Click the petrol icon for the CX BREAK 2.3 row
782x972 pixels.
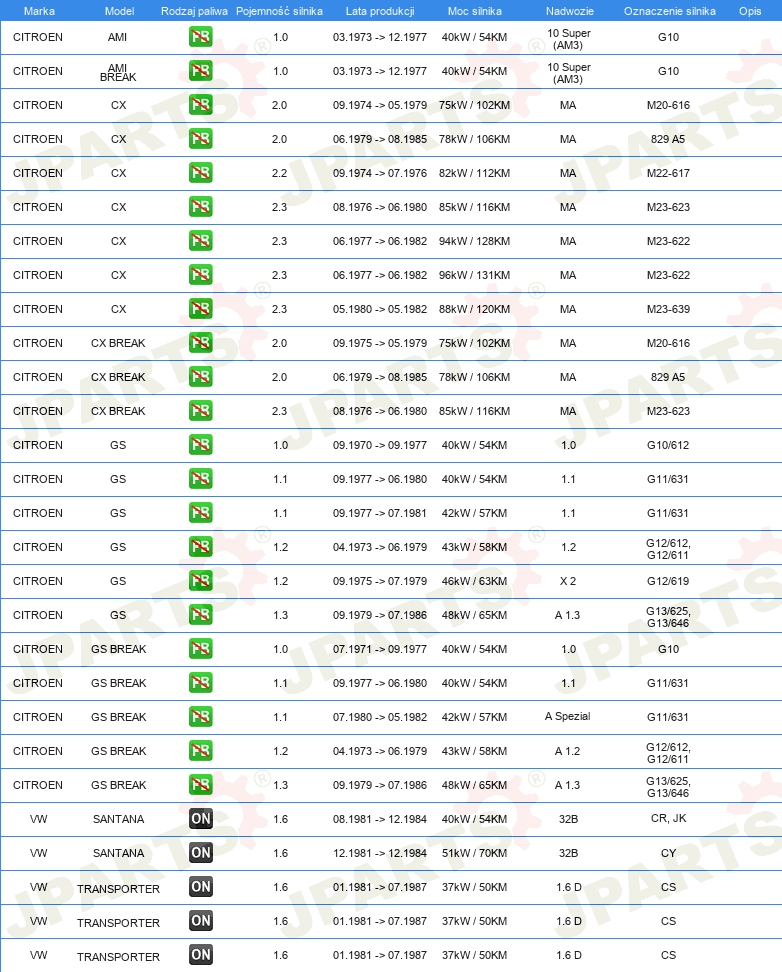[200, 411]
